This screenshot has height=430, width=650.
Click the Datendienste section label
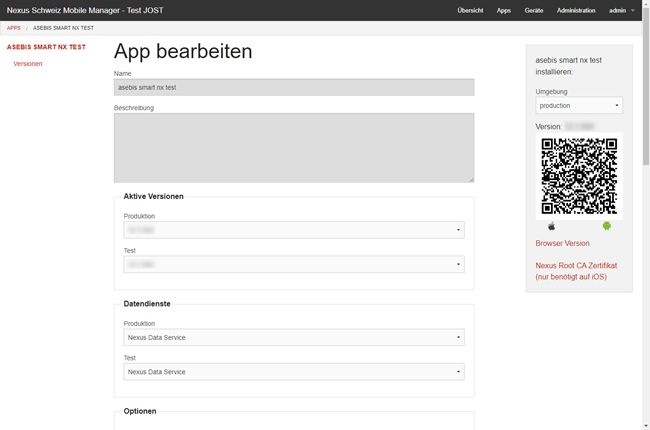tap(147, 304)
